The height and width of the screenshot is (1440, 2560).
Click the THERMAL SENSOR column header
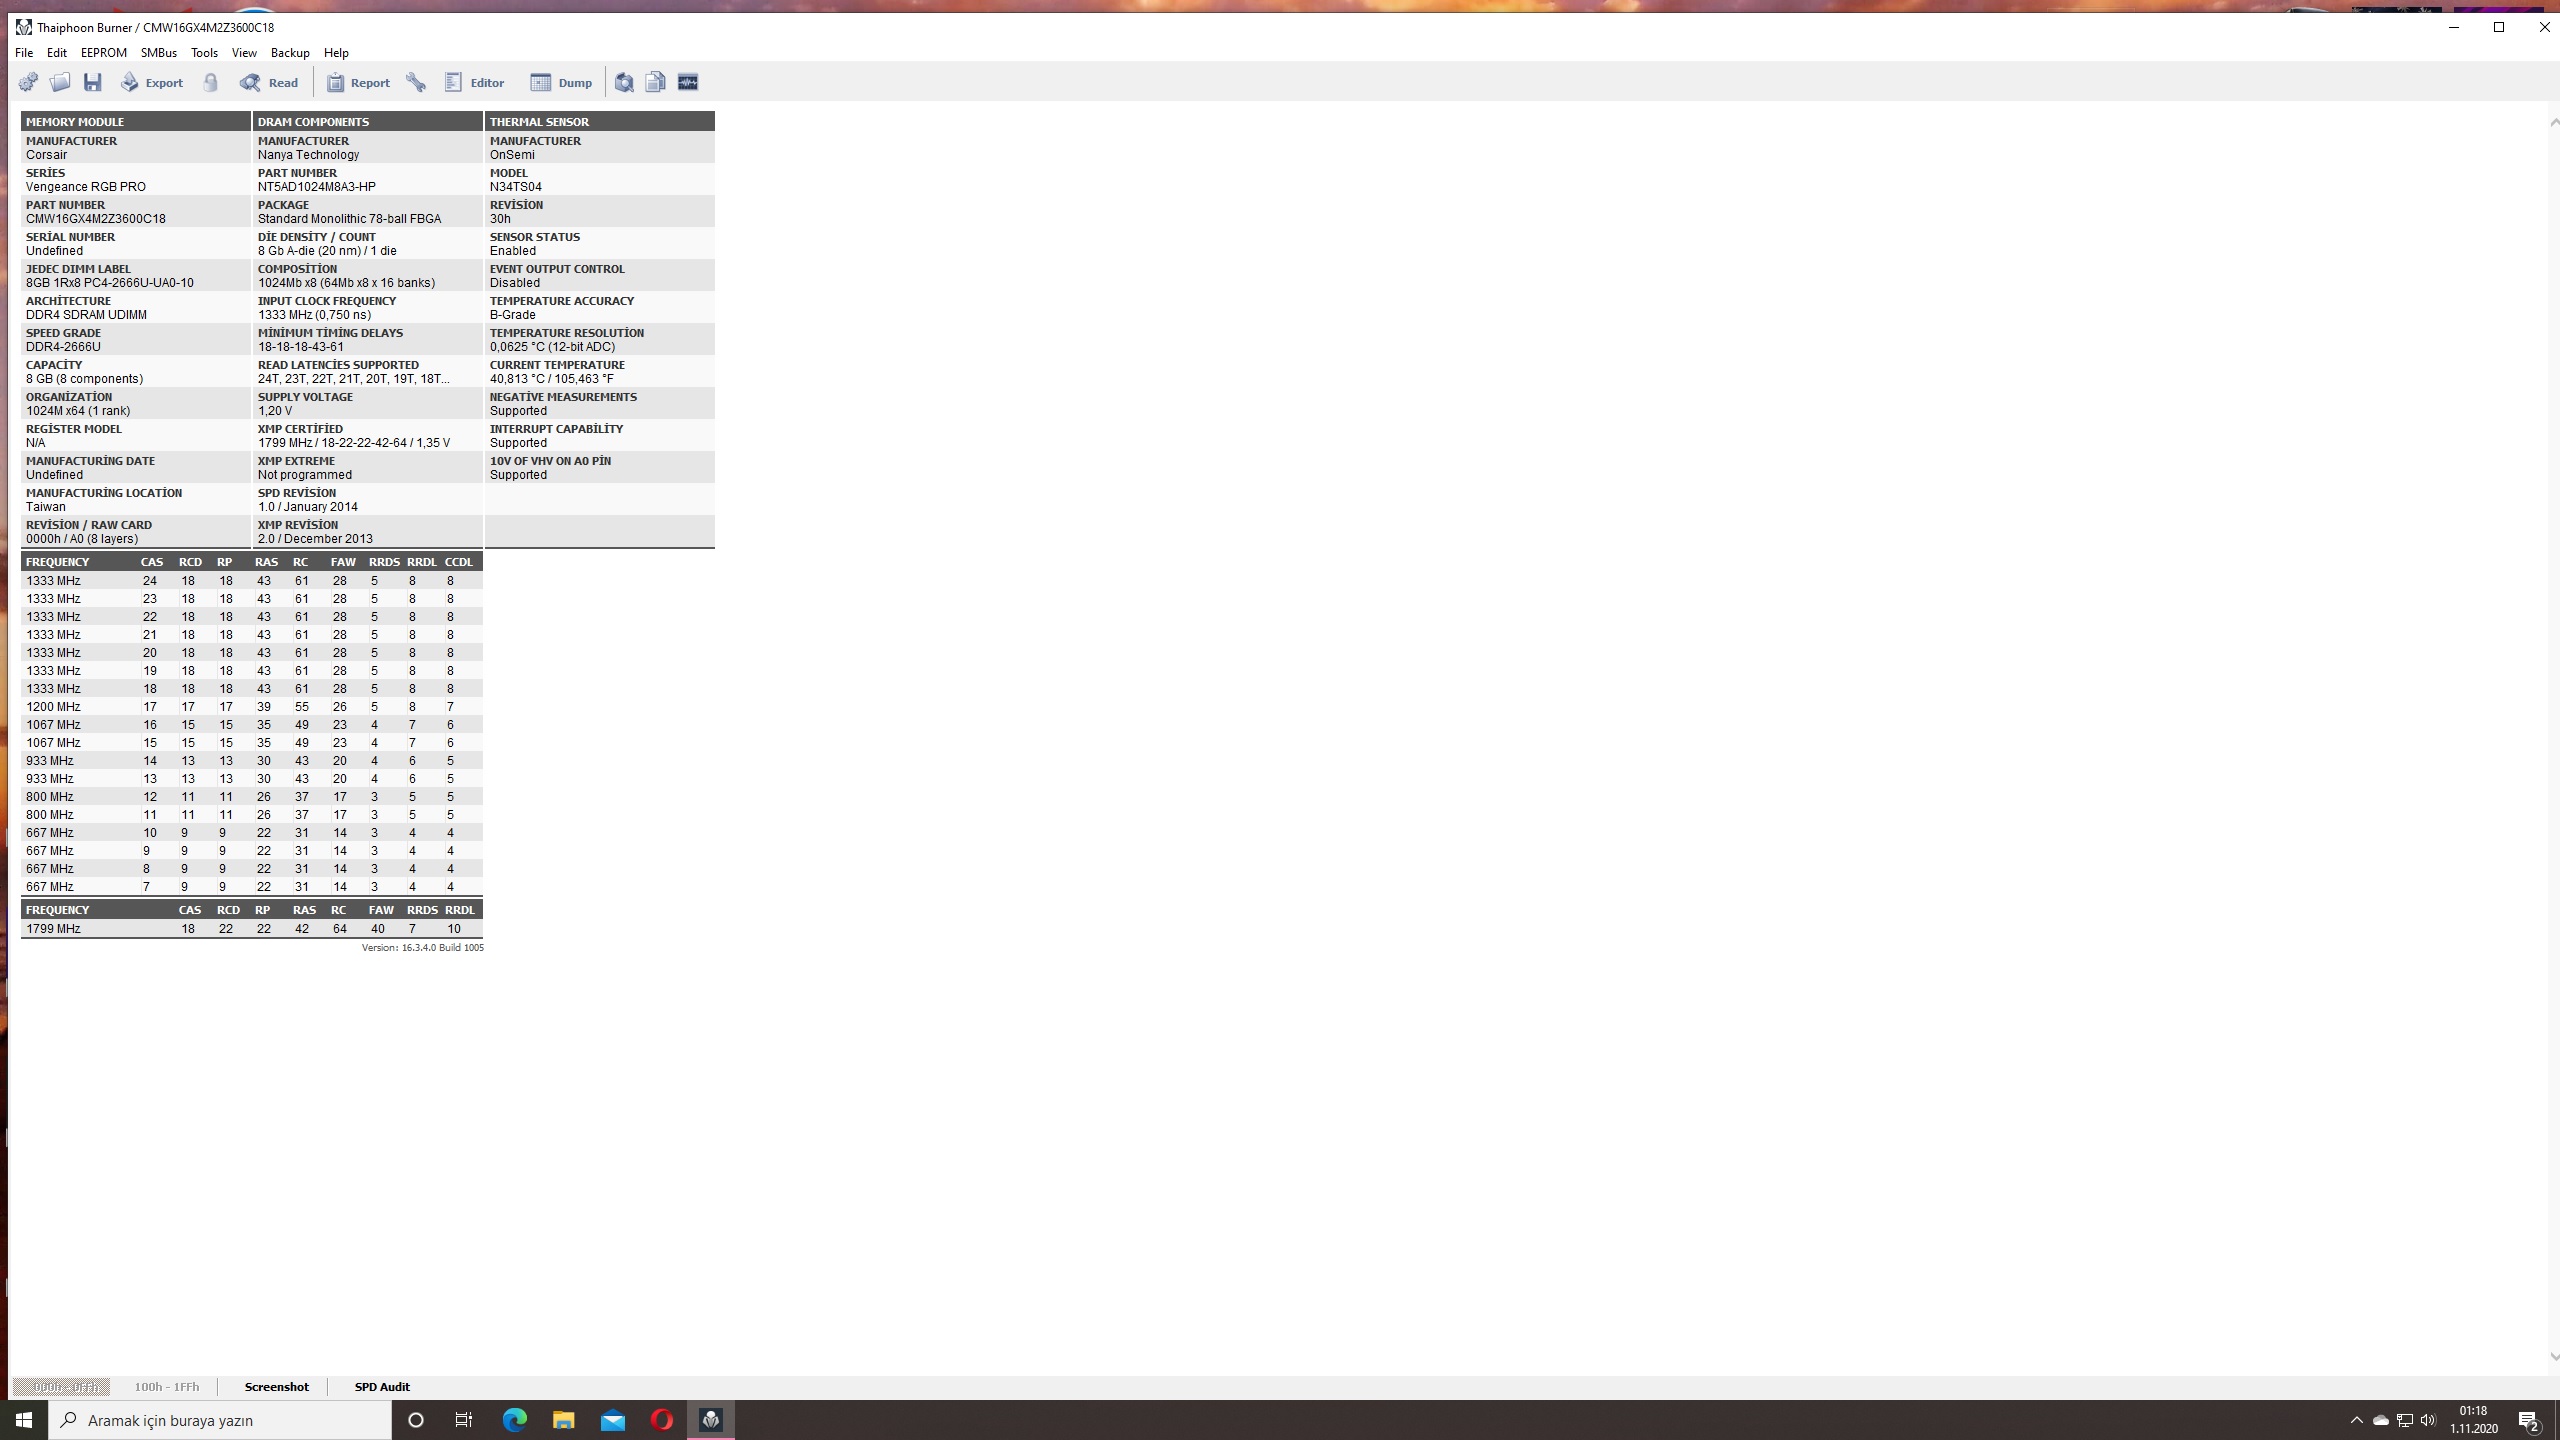coord(600,121)
